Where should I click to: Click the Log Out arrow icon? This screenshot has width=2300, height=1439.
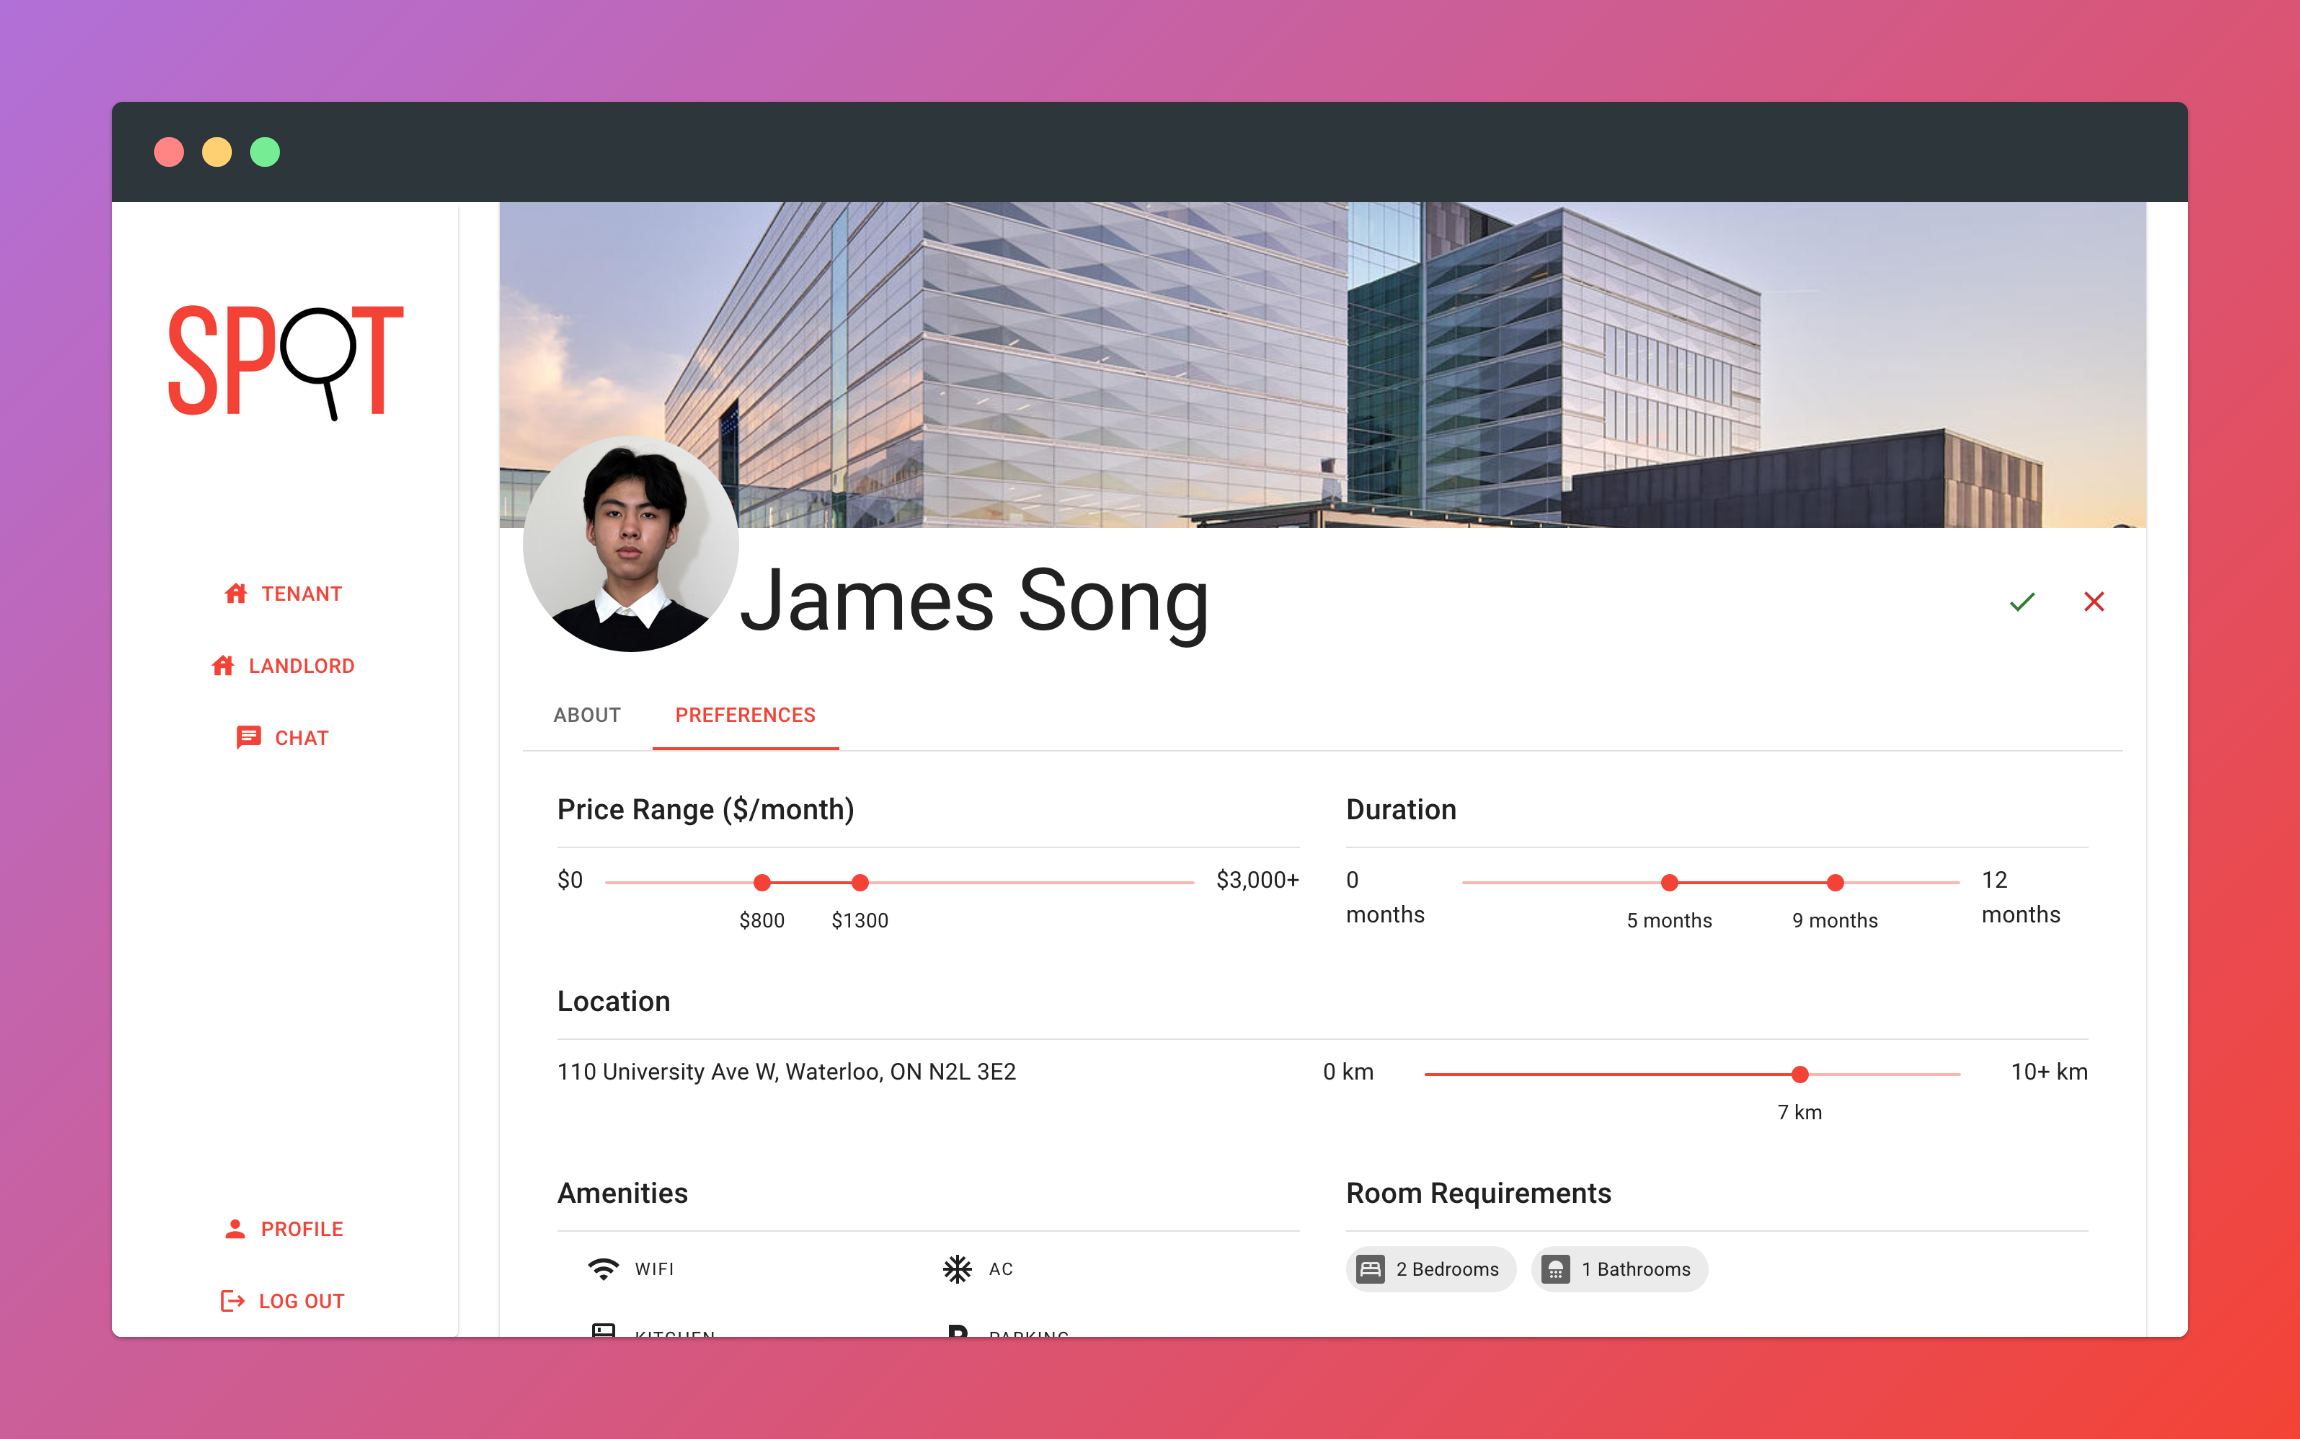tap(232, 1301)
